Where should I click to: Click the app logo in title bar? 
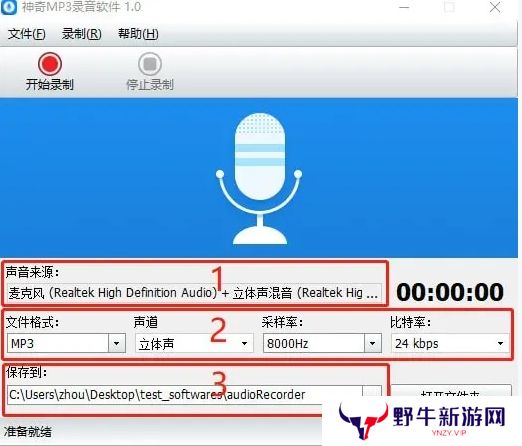coord(9,7)
